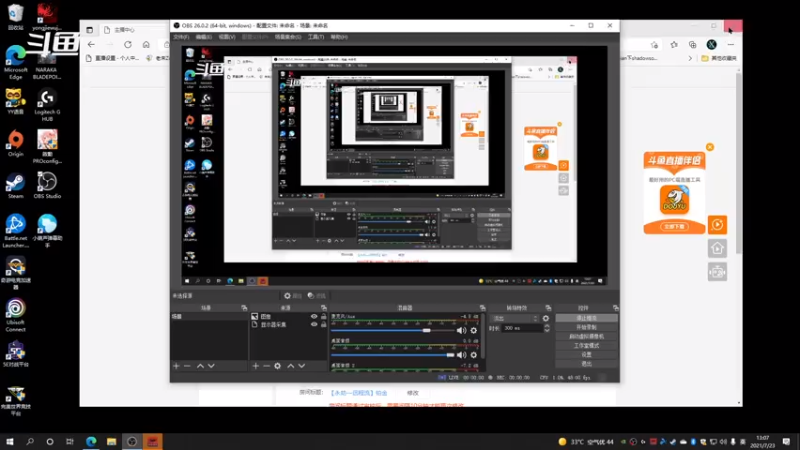Adjust the 麦克风/Aux volume slider
This screenshot has width=800, height=450.
[392, 331]
